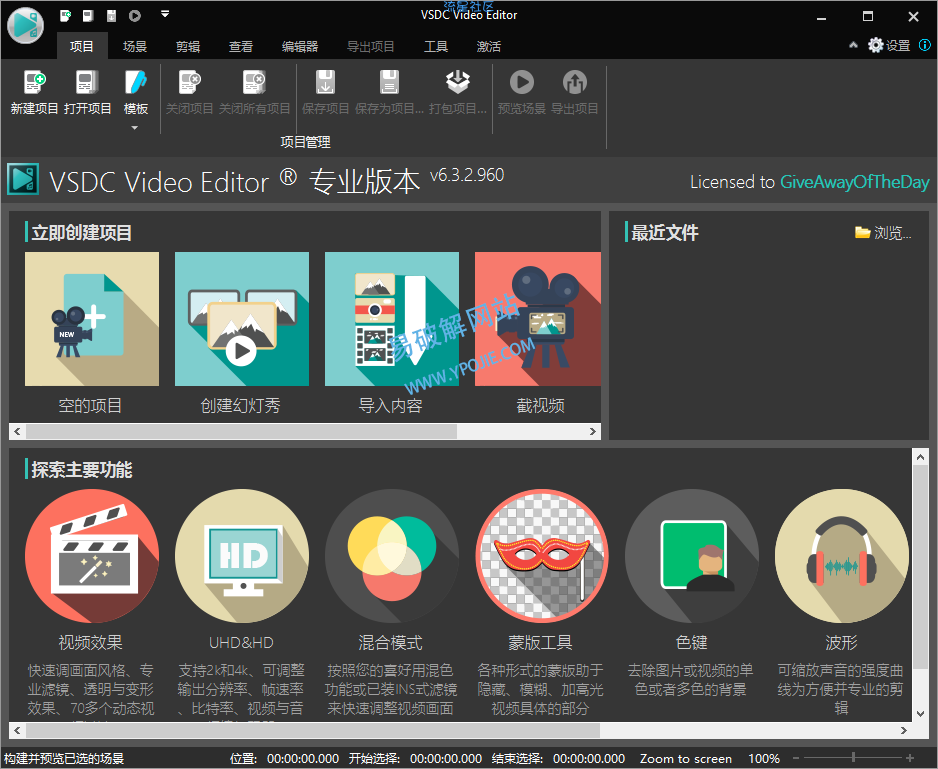Open the 激活 ribbon tab
This screenshot has height=769, width=938.
[x=488, y=46]
